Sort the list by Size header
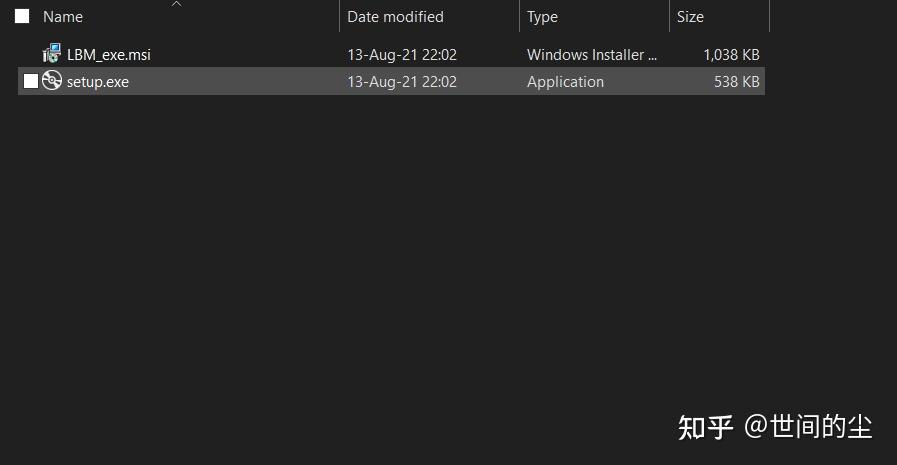Image resolution: width=897 pixels, height=465 pixels. point(690,17)
